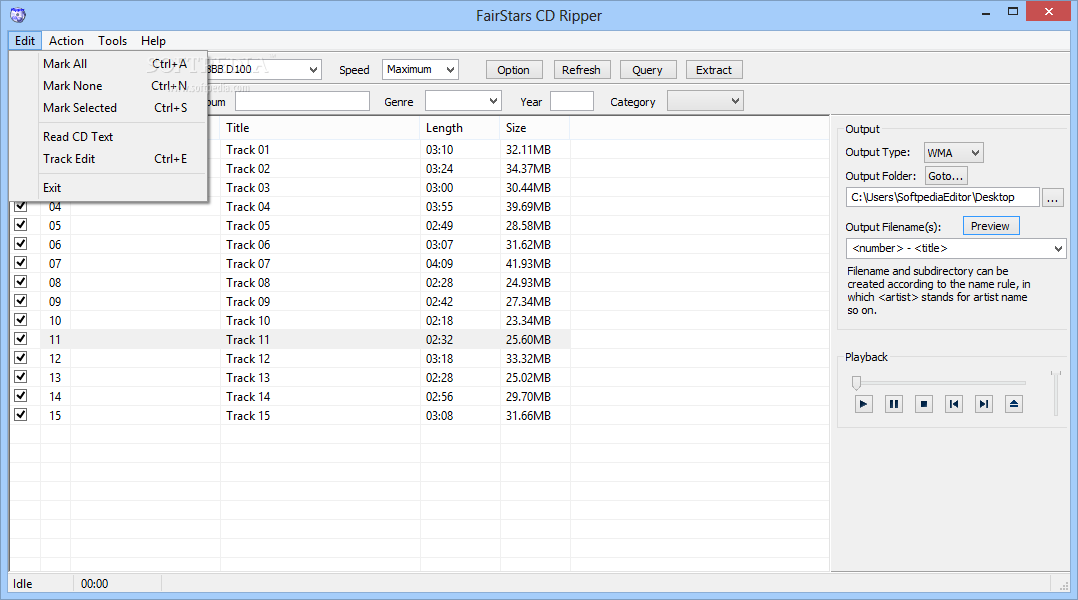This screenshot has height=600, width=1078.
Task: Open the Output Type WMA dropdown
Action: pyautogui.click(x=954, y=153)
